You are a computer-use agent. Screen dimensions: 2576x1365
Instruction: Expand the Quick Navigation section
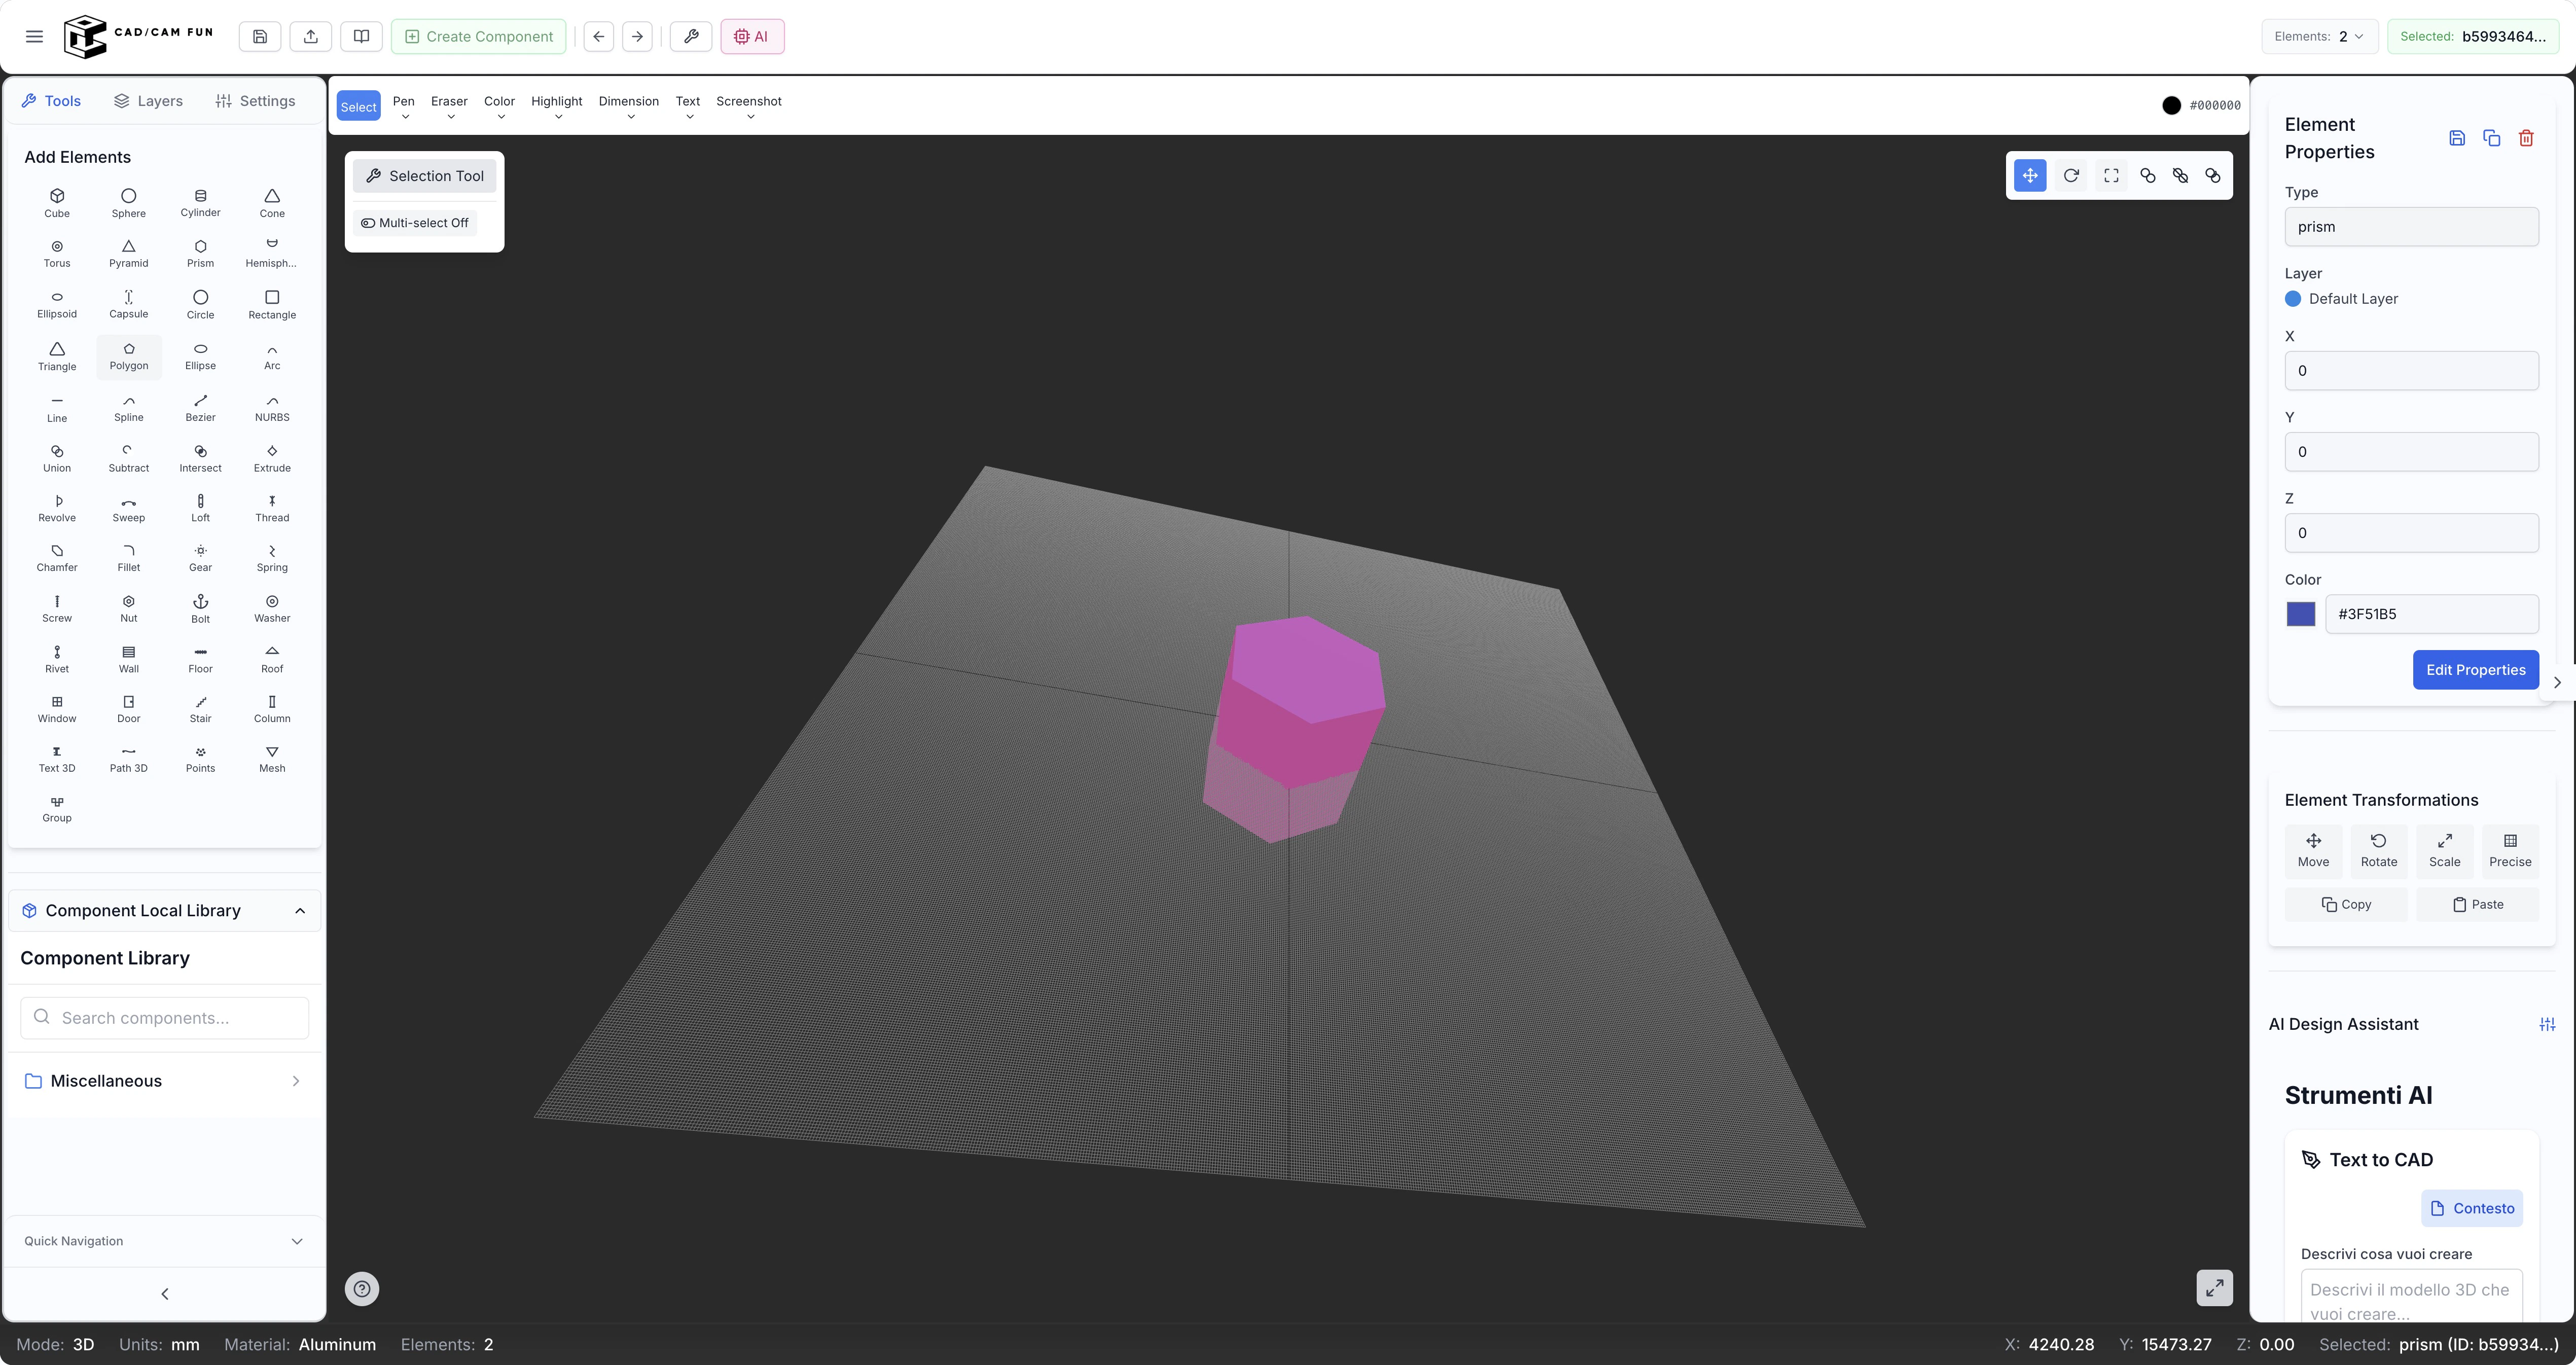[x=164, y=1241]
